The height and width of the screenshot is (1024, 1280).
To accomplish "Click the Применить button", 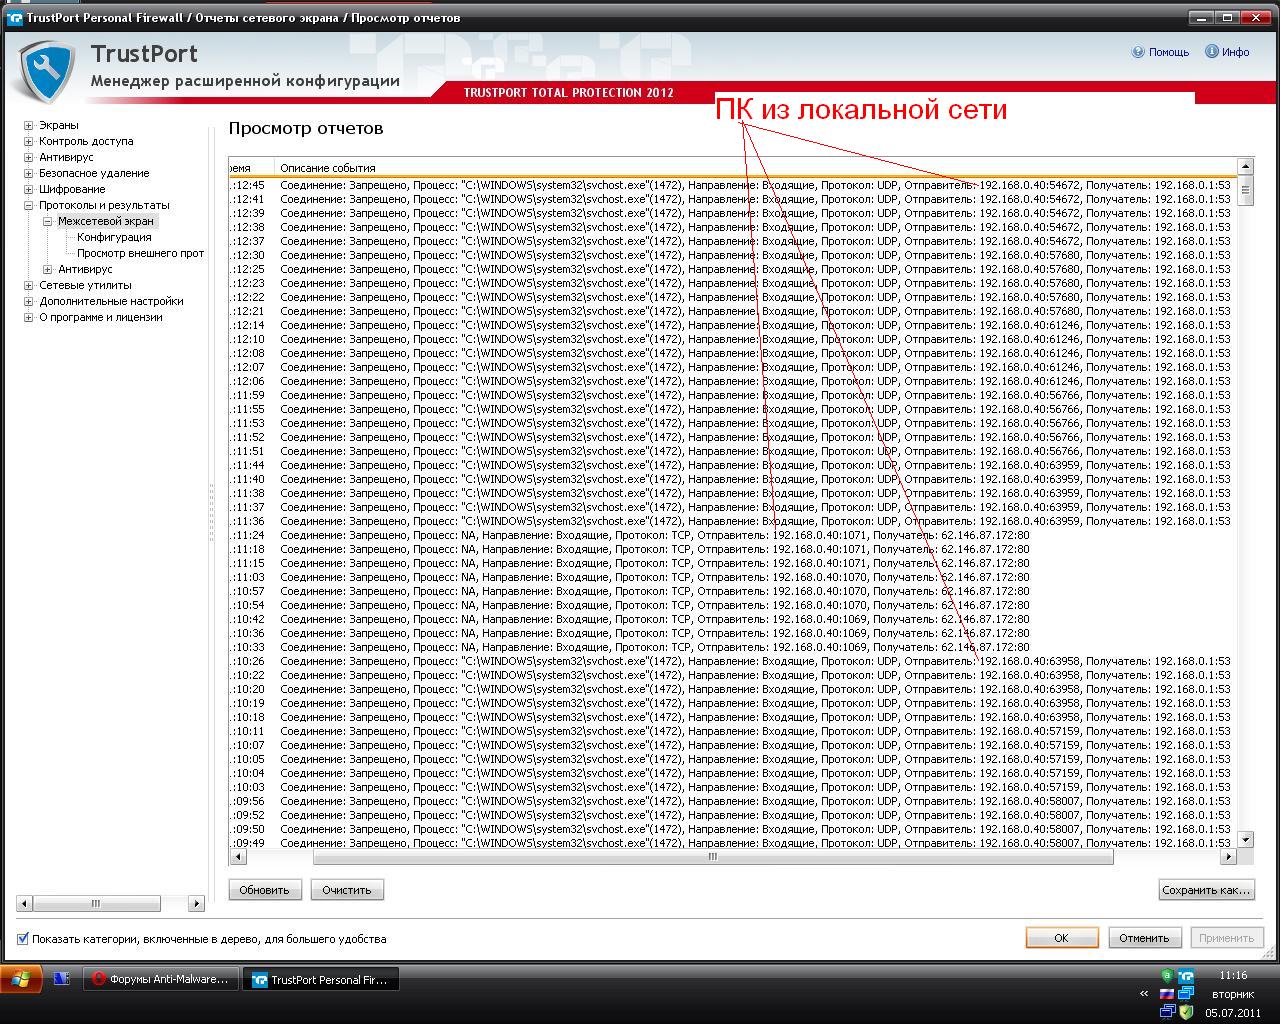I will point(1226,938).
